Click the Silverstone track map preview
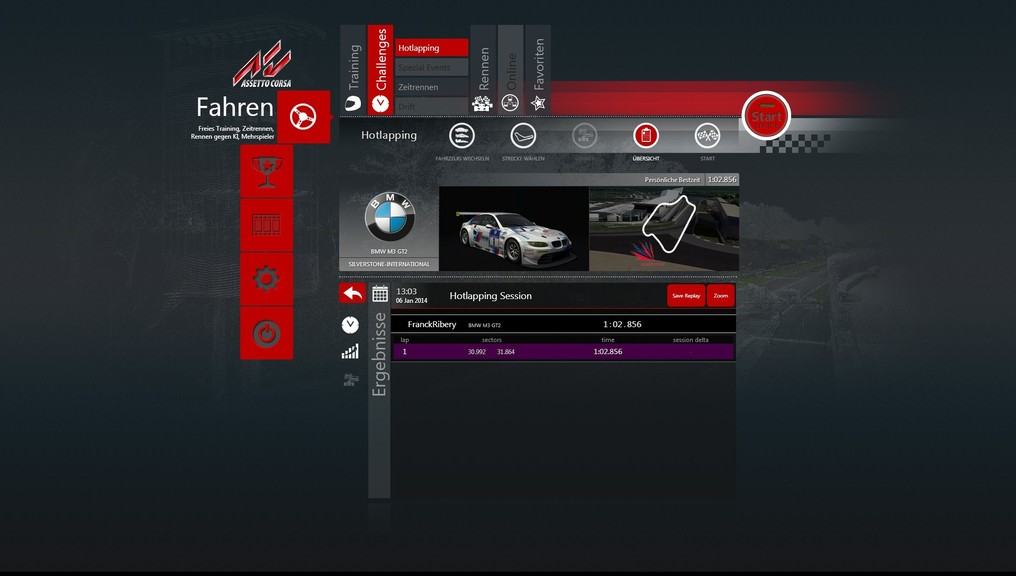Image resolution: width=1016 pixels, height=576 pixels. pos(664,229)
